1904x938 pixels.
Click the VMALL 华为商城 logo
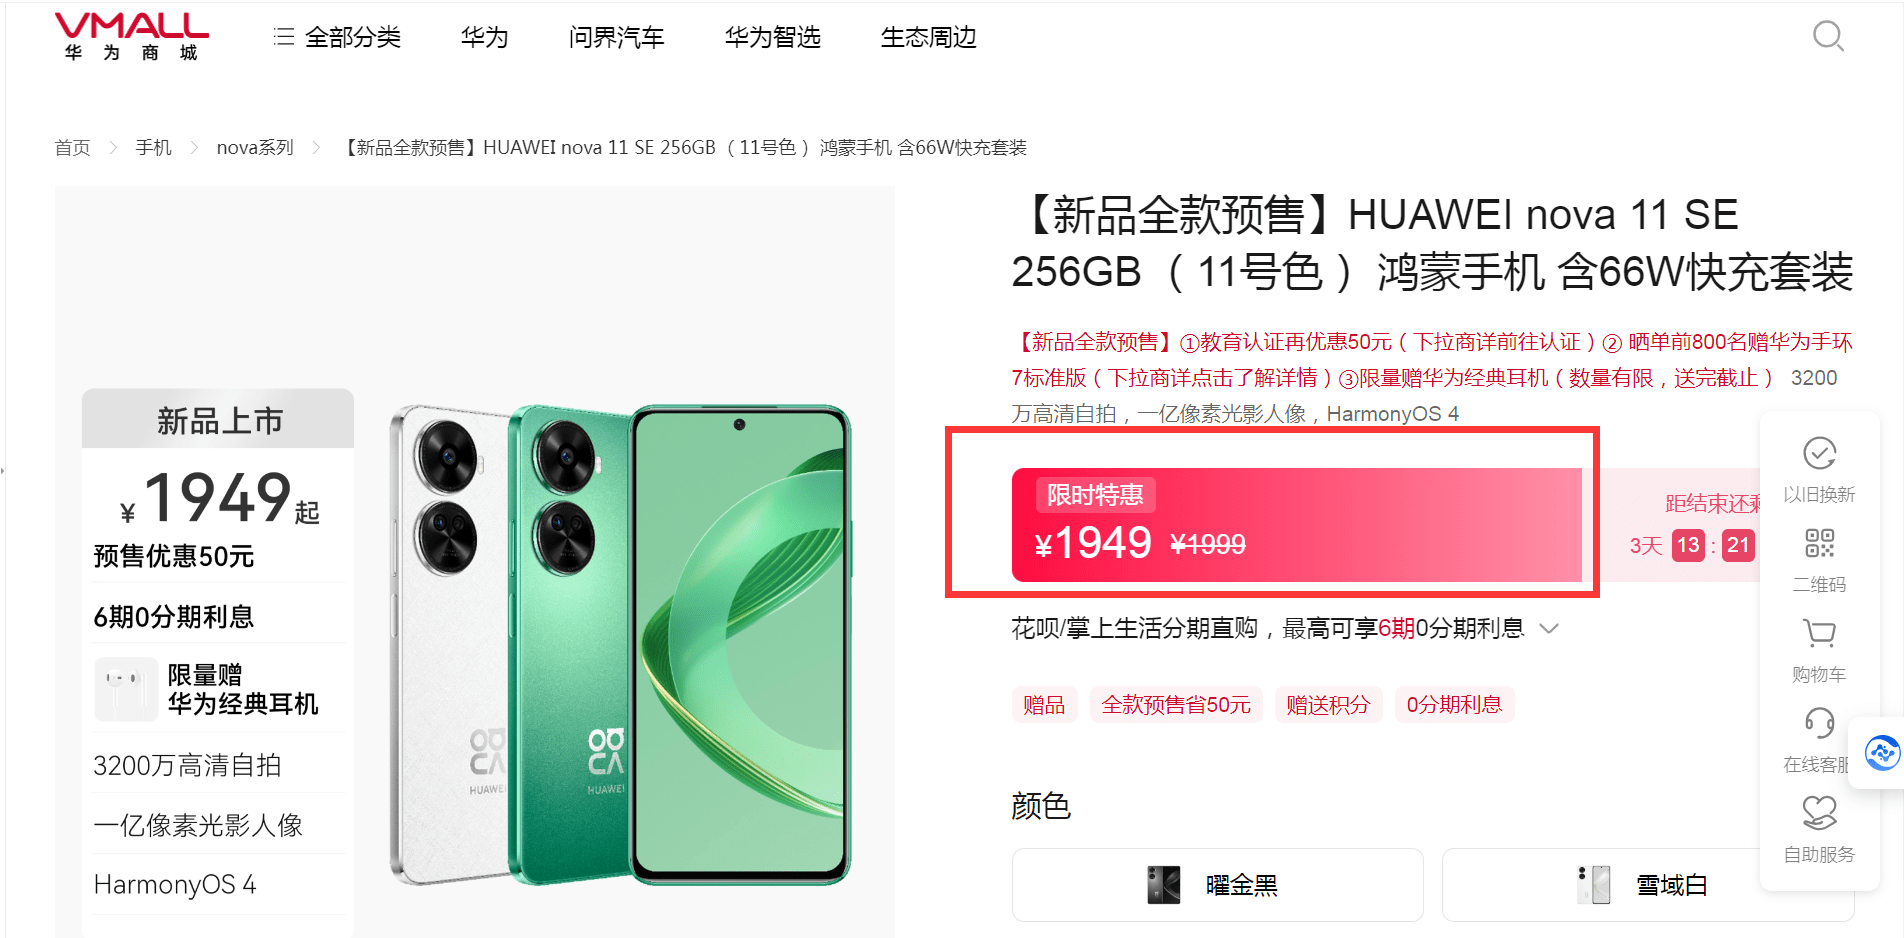[x=131, y=37]
